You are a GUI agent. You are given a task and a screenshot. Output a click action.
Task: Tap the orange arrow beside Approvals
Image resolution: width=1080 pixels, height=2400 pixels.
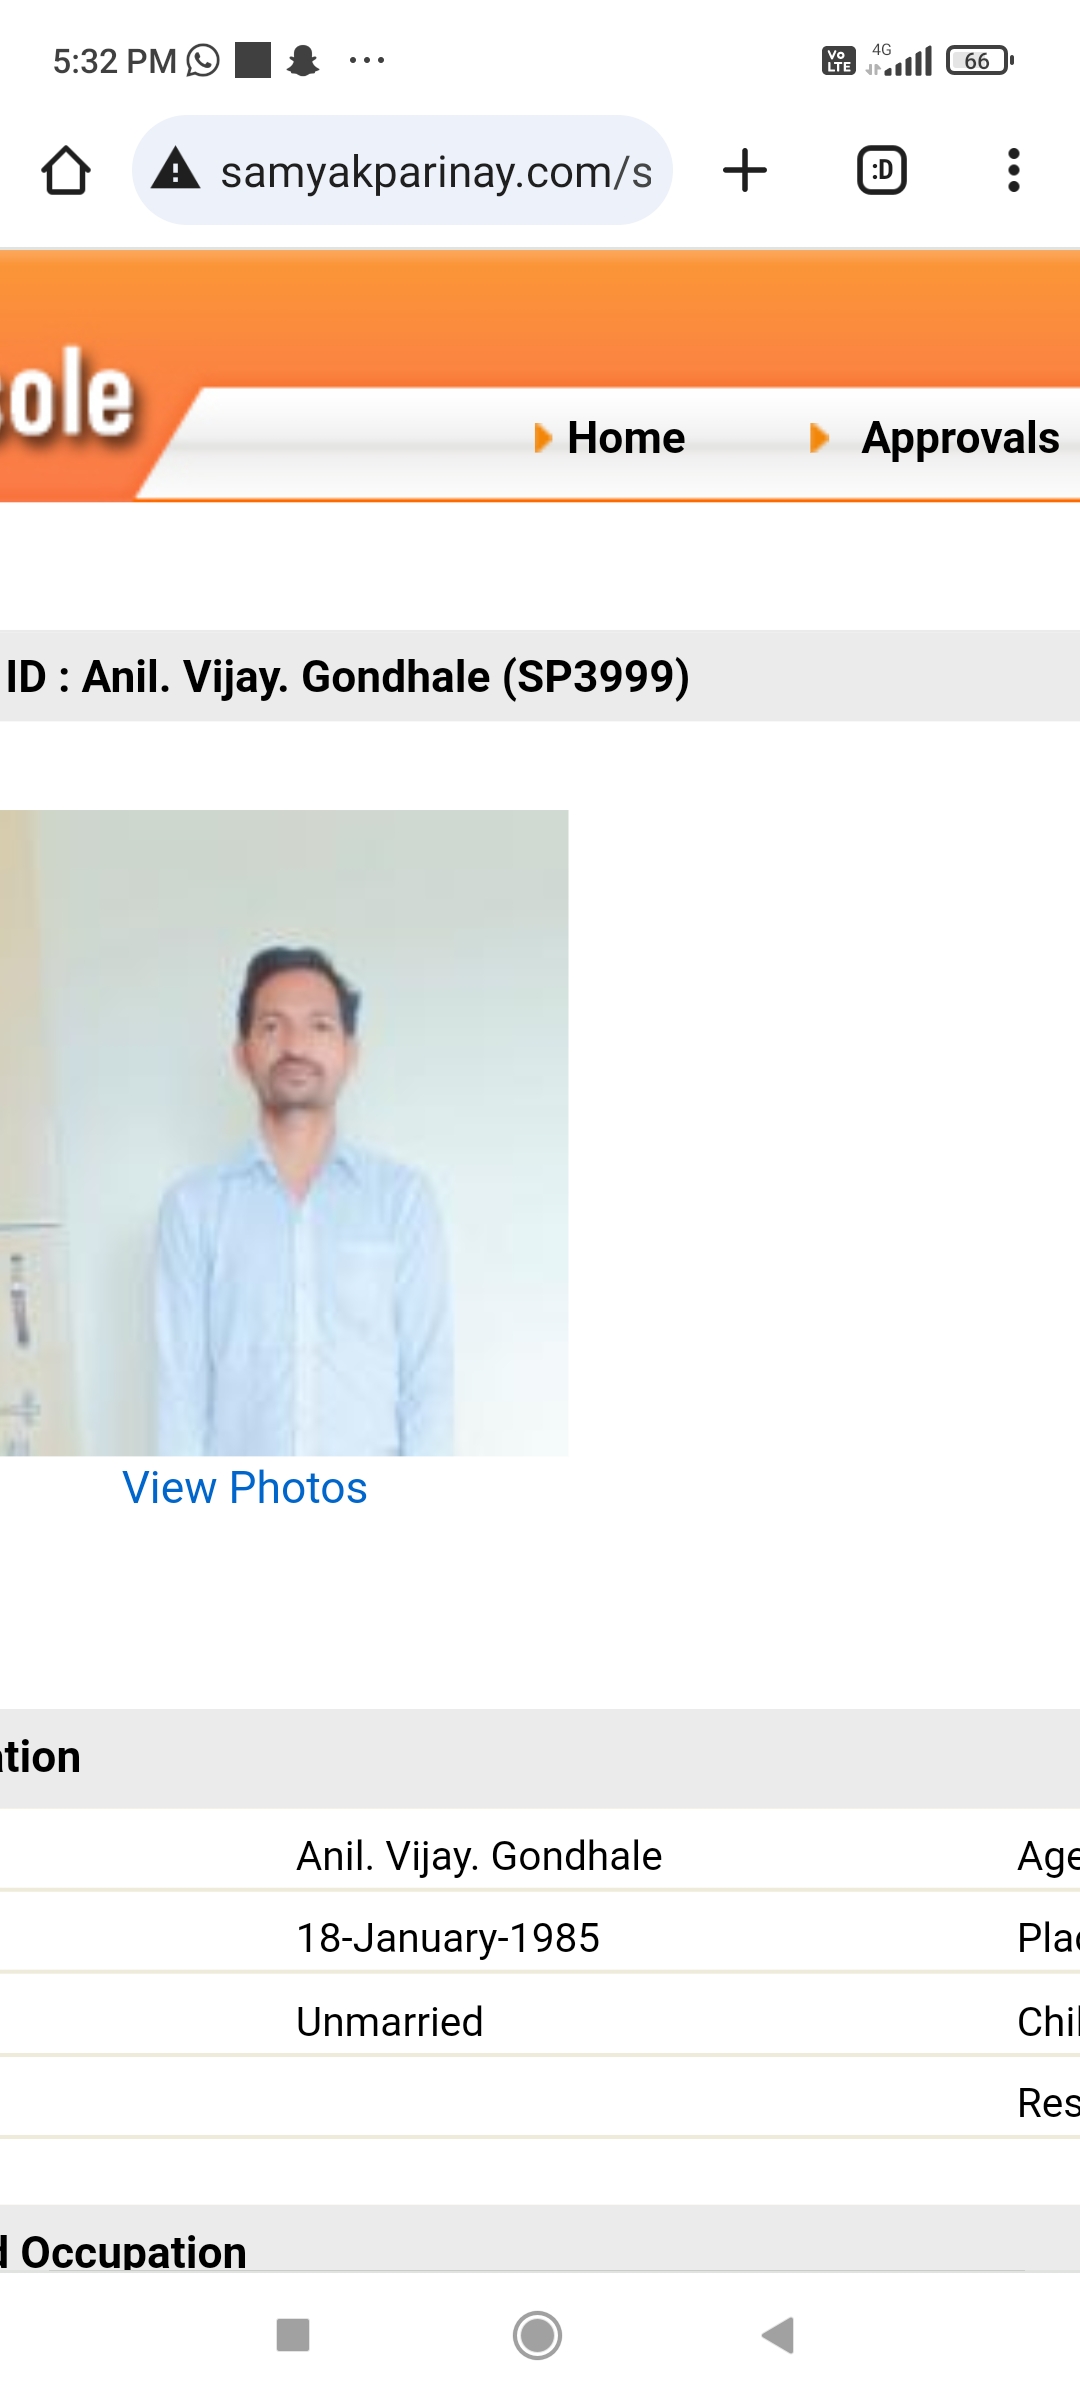(819, 438)
